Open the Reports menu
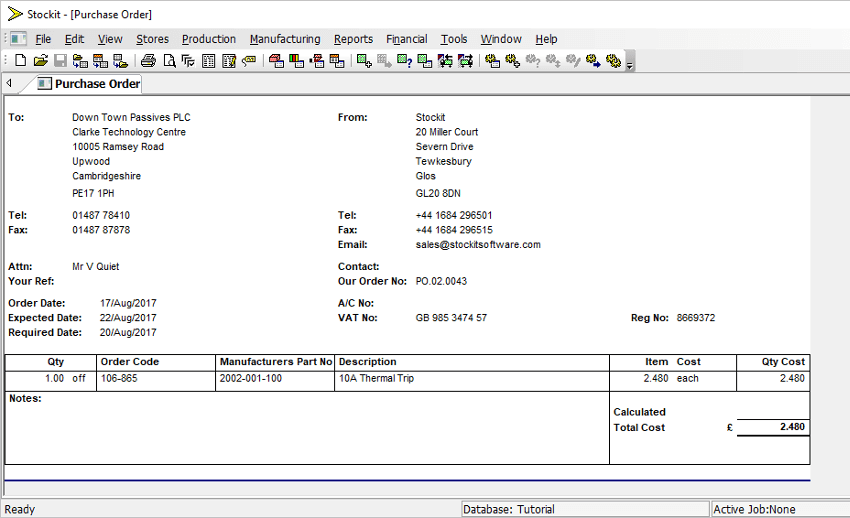 point(353,39)
